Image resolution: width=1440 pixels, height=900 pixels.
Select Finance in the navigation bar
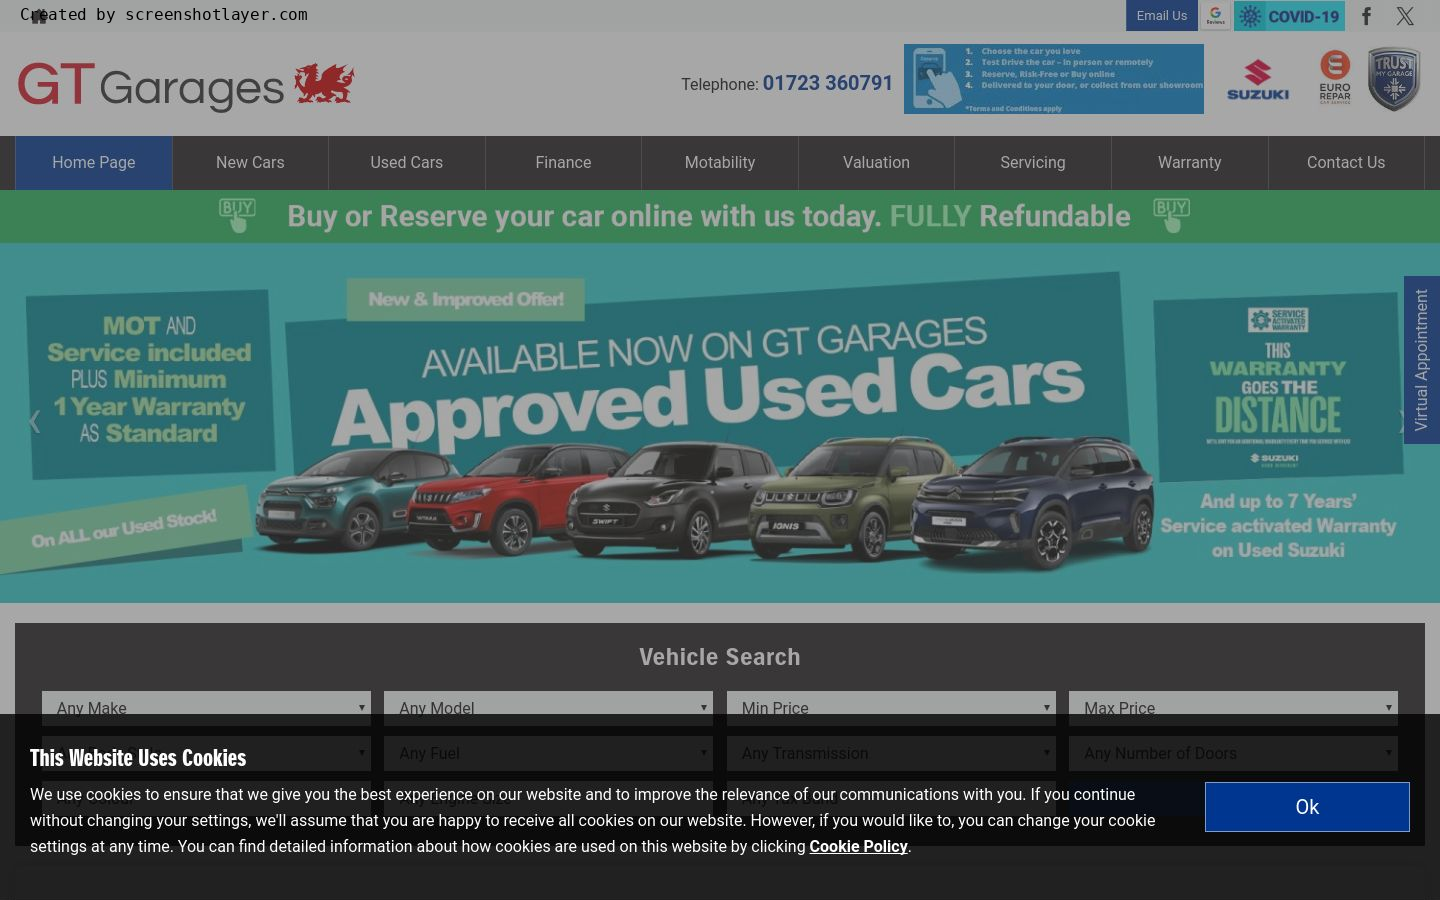[x=563, y=163]
